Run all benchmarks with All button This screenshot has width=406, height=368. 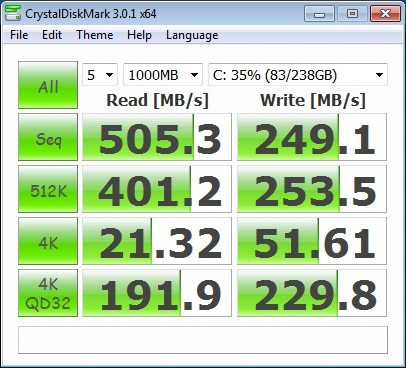click(48, 85)
